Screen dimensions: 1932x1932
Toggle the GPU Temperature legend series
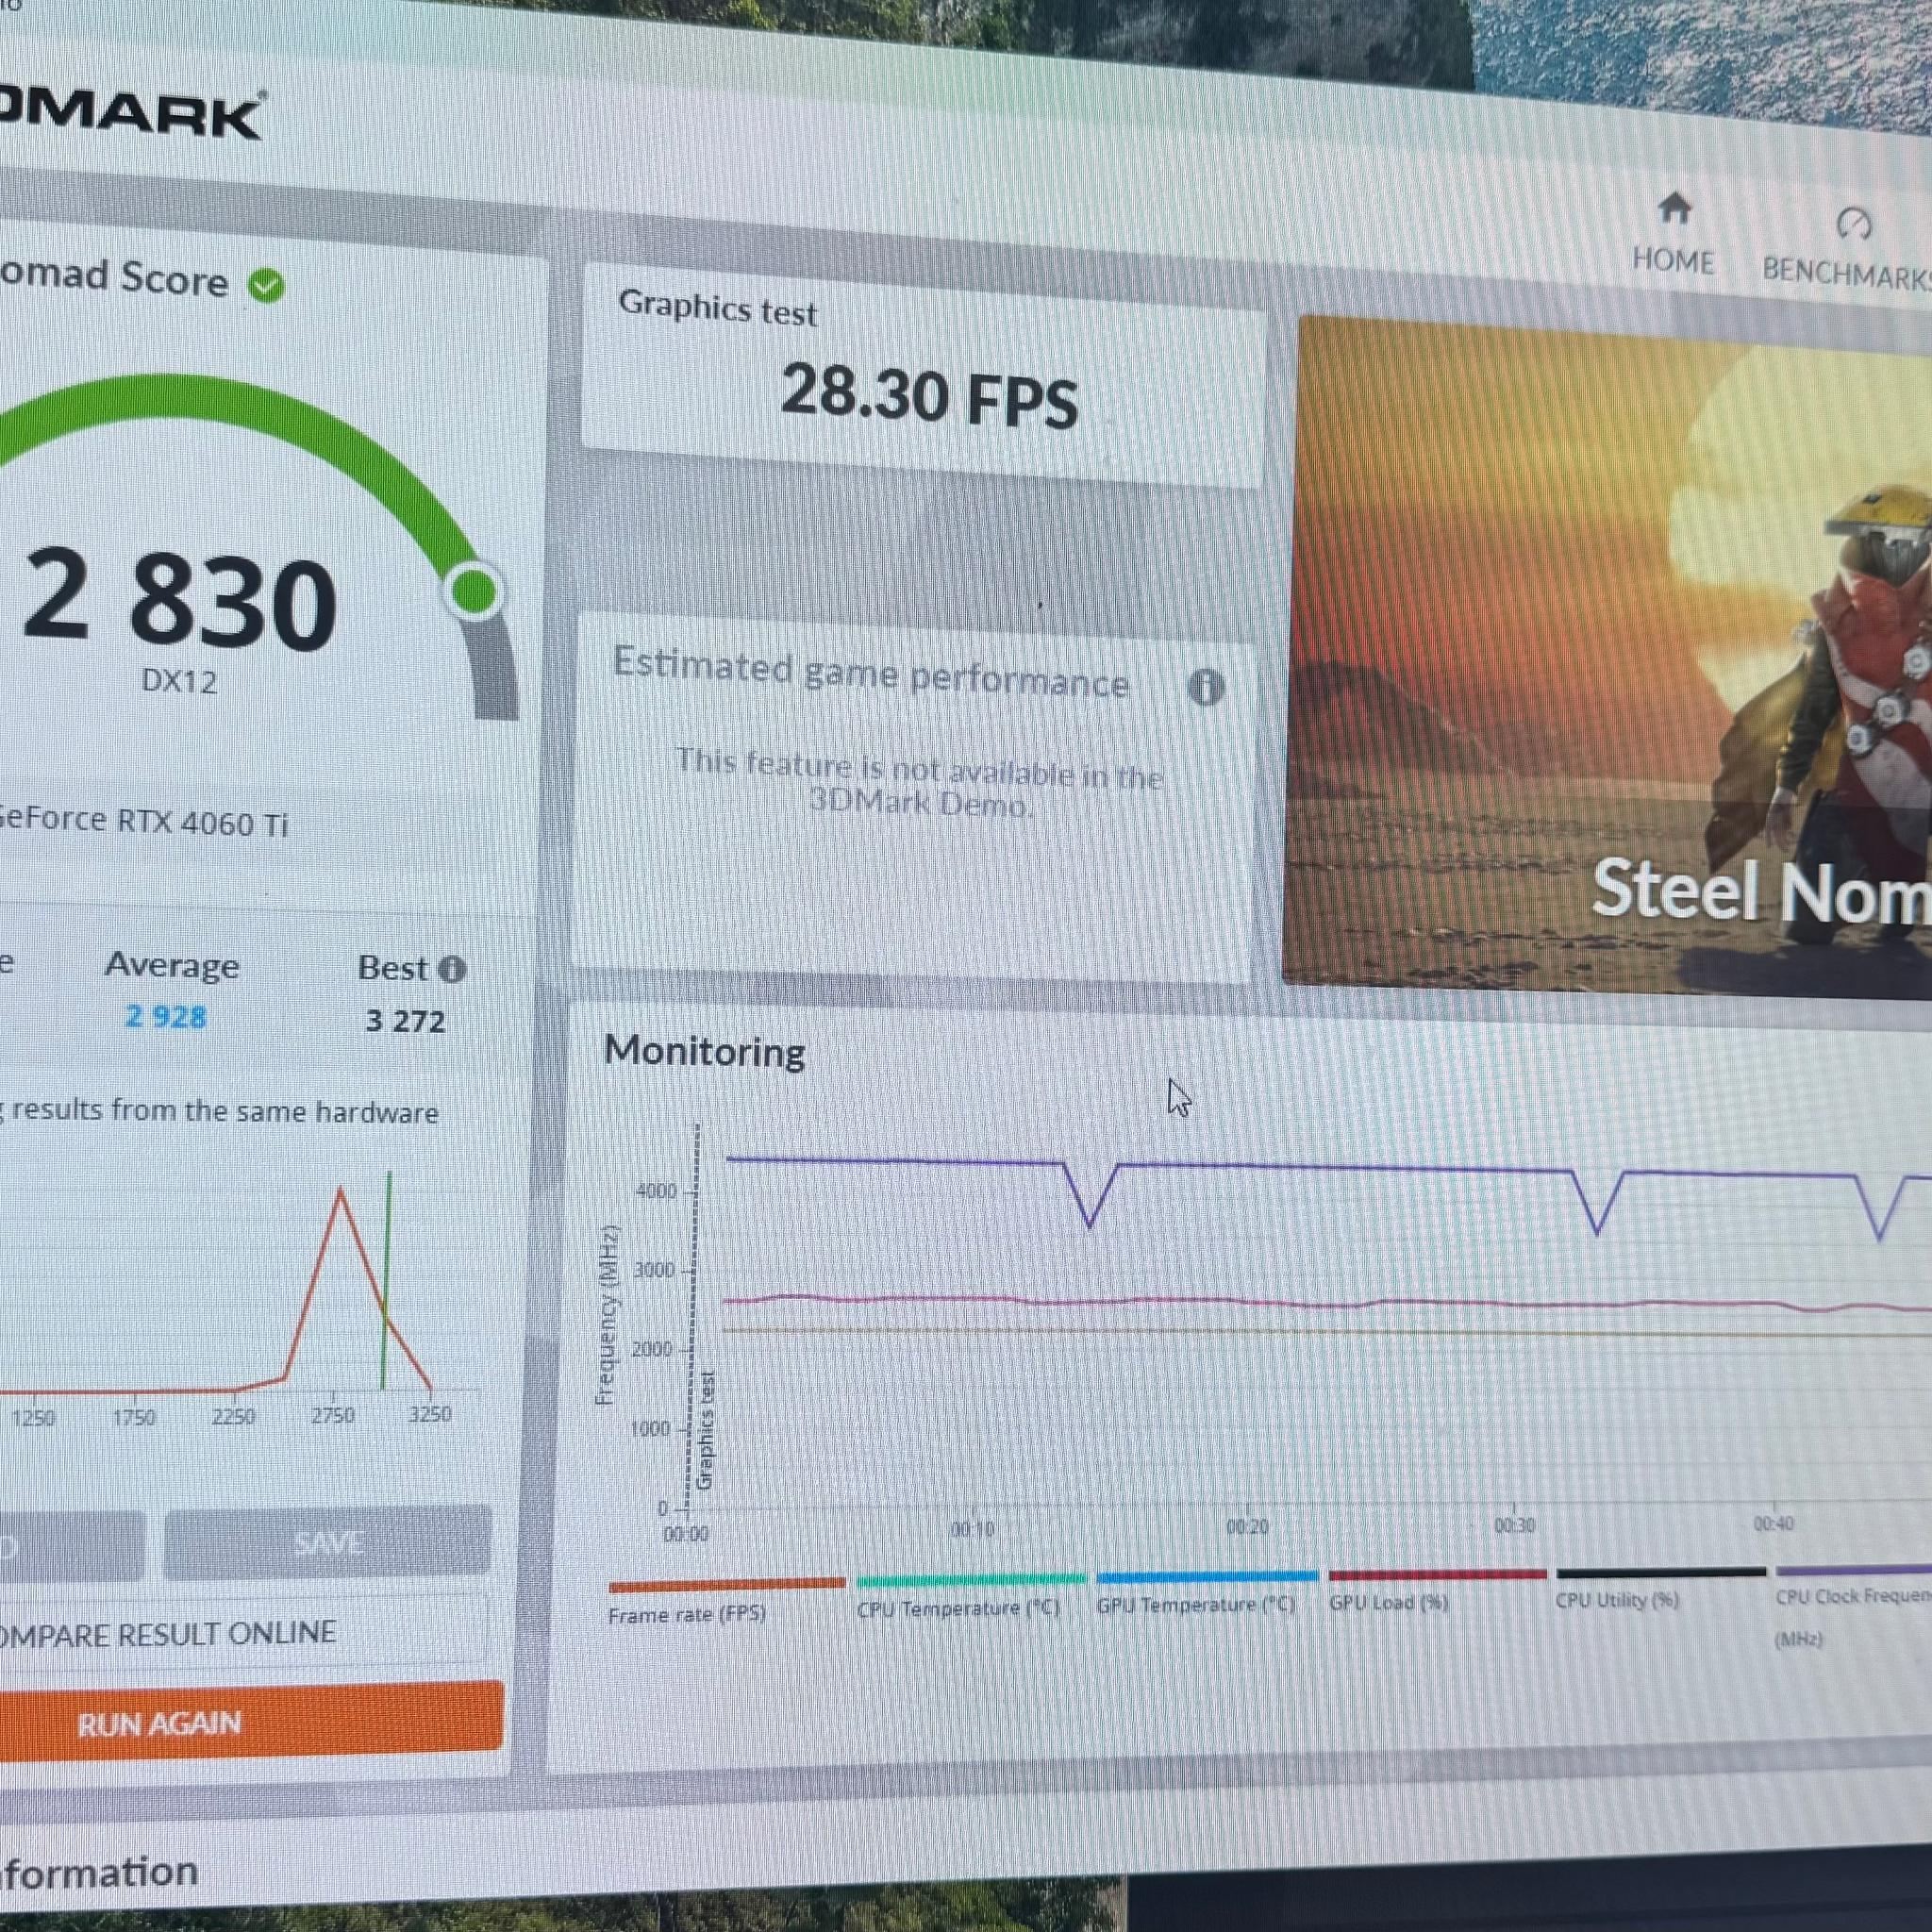click(1195, 1605)
